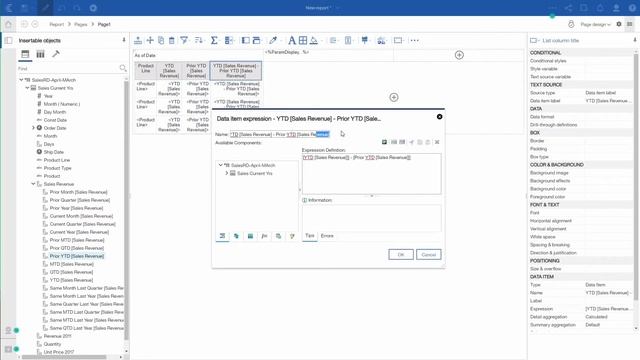Click the delete (trash) icon in the report toolbar
The width and height of the screenshot is (640, 360).
click(x=172, y=40)
